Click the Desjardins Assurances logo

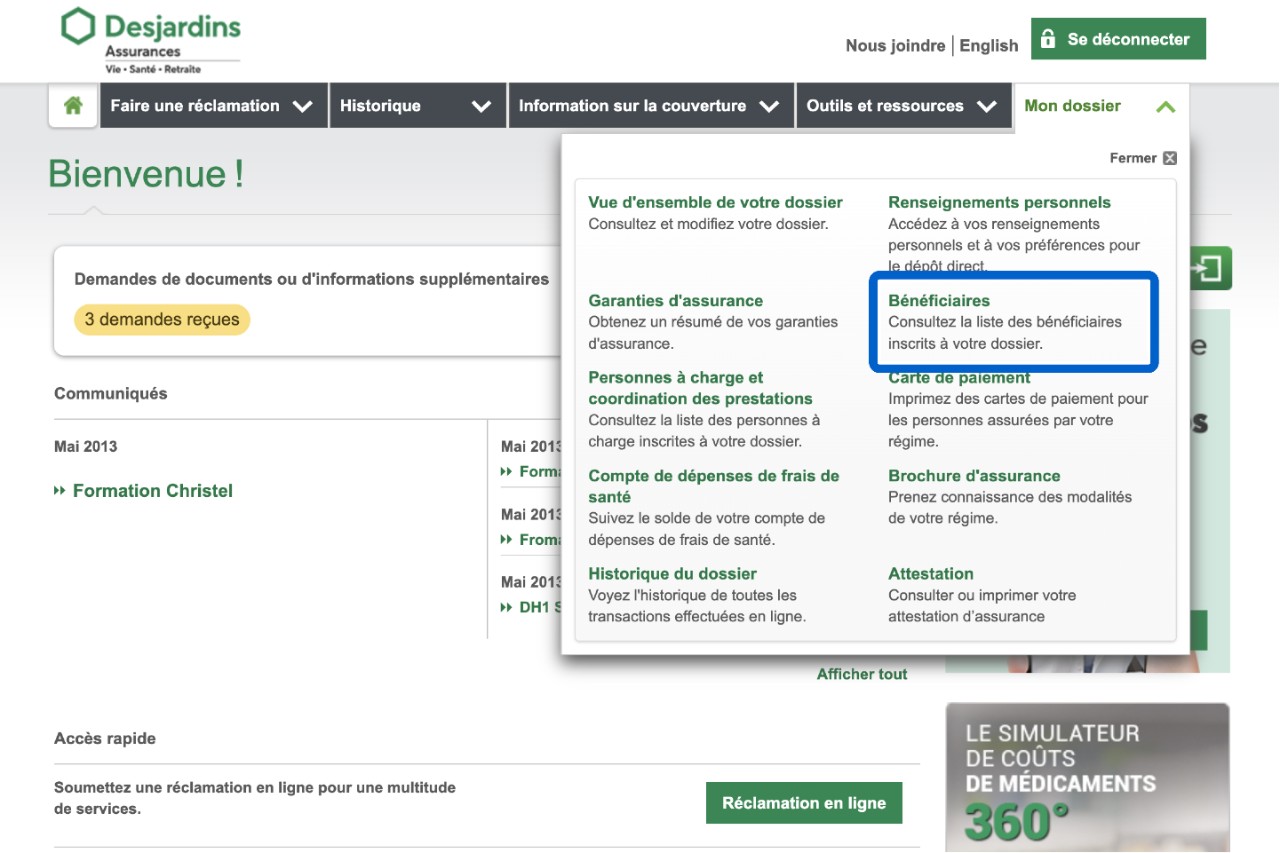pos(150,41)
